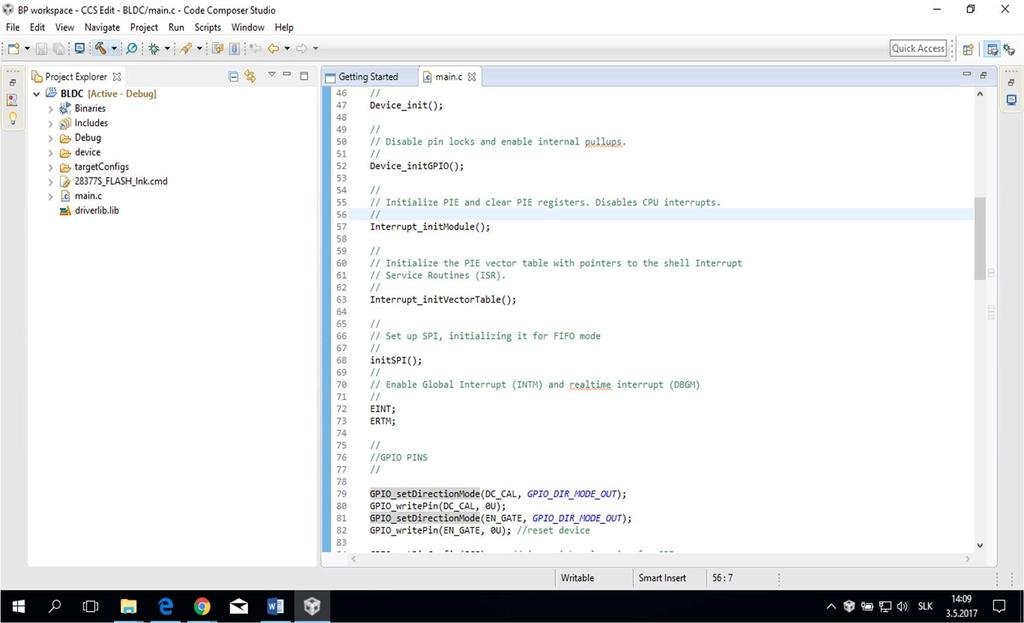Image resolution: width=1024 pixels, height=623 pixels.
Task: Build project with the hammer icon
Action: (x=101, y=48)
